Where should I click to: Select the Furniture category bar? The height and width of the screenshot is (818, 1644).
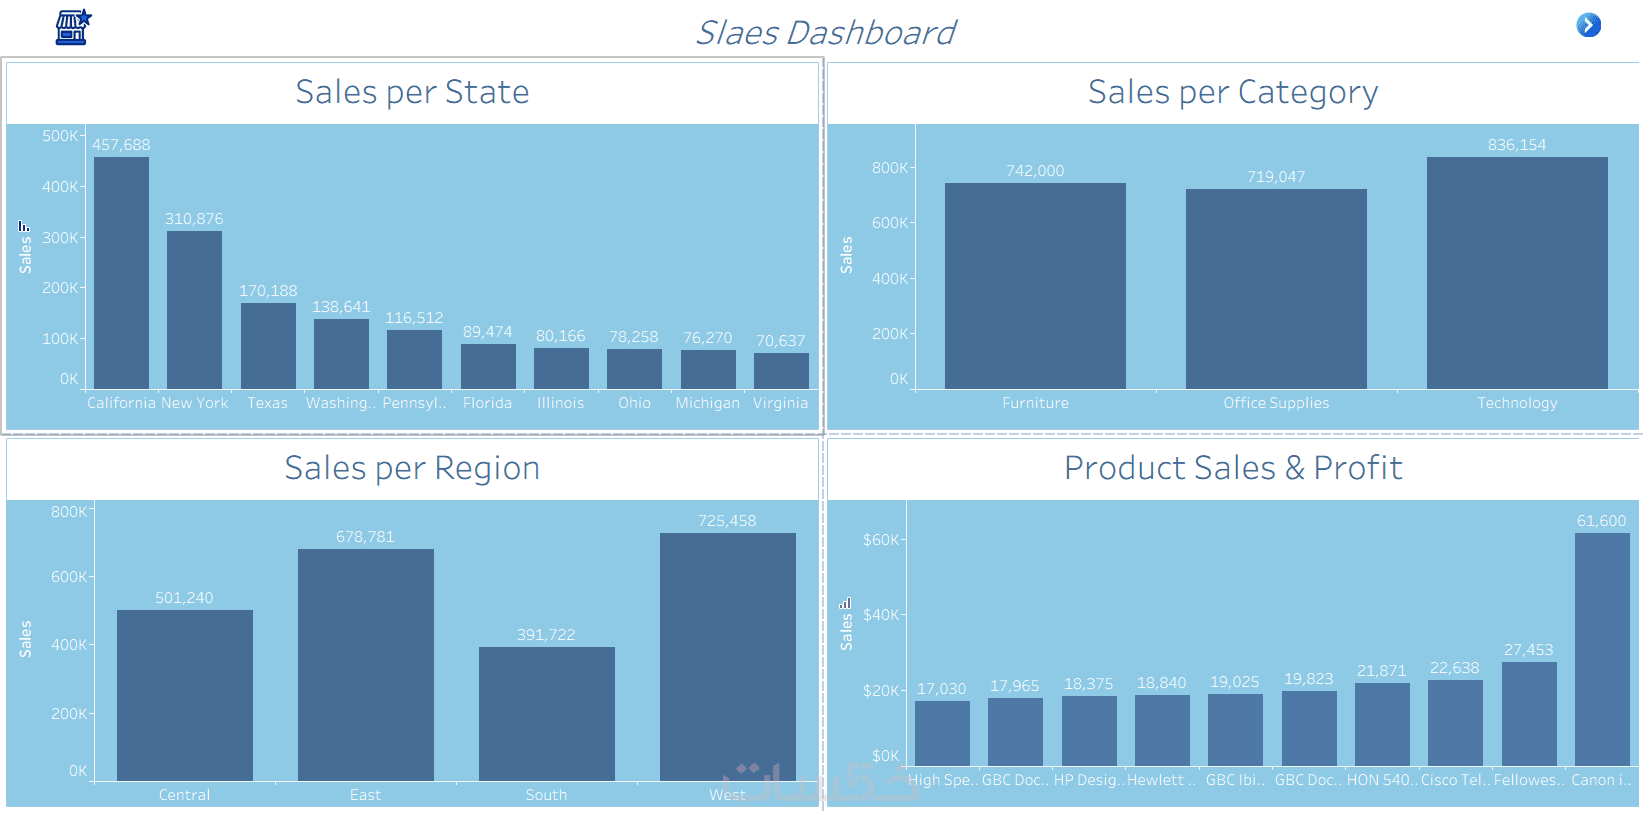coord(1035,285)
